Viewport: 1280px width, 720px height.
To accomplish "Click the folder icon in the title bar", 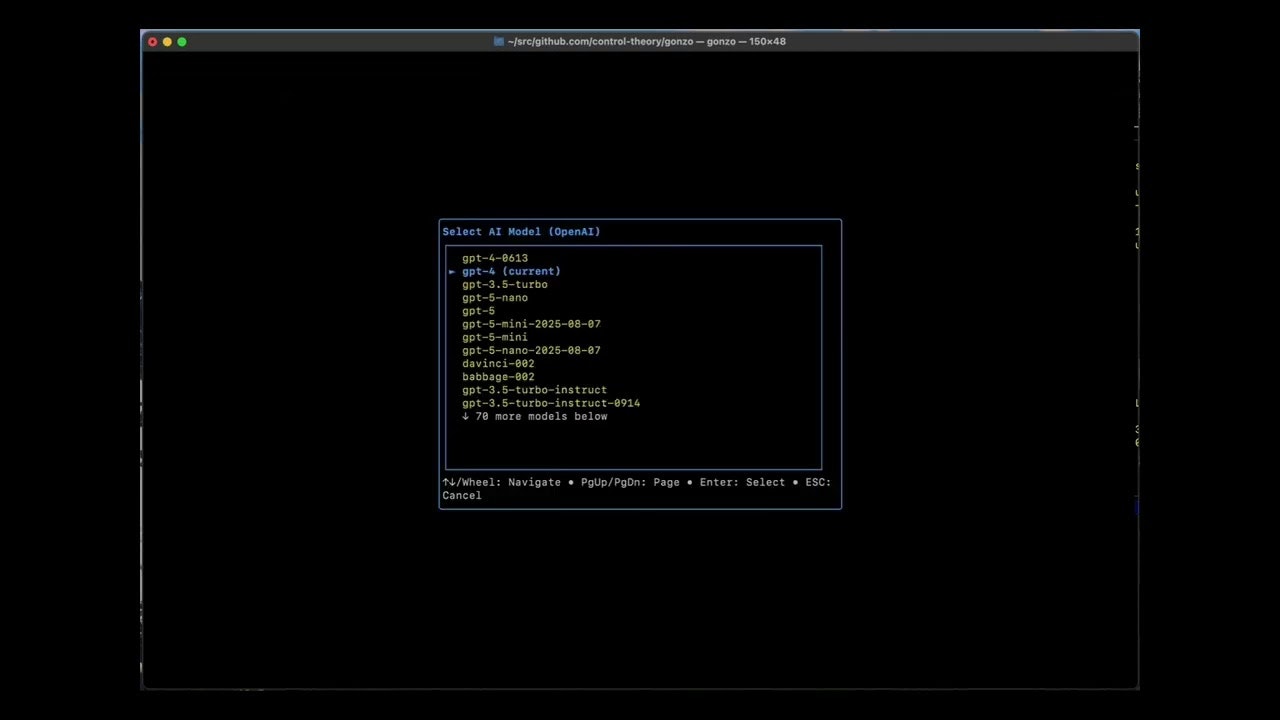I will coord(499,41).
